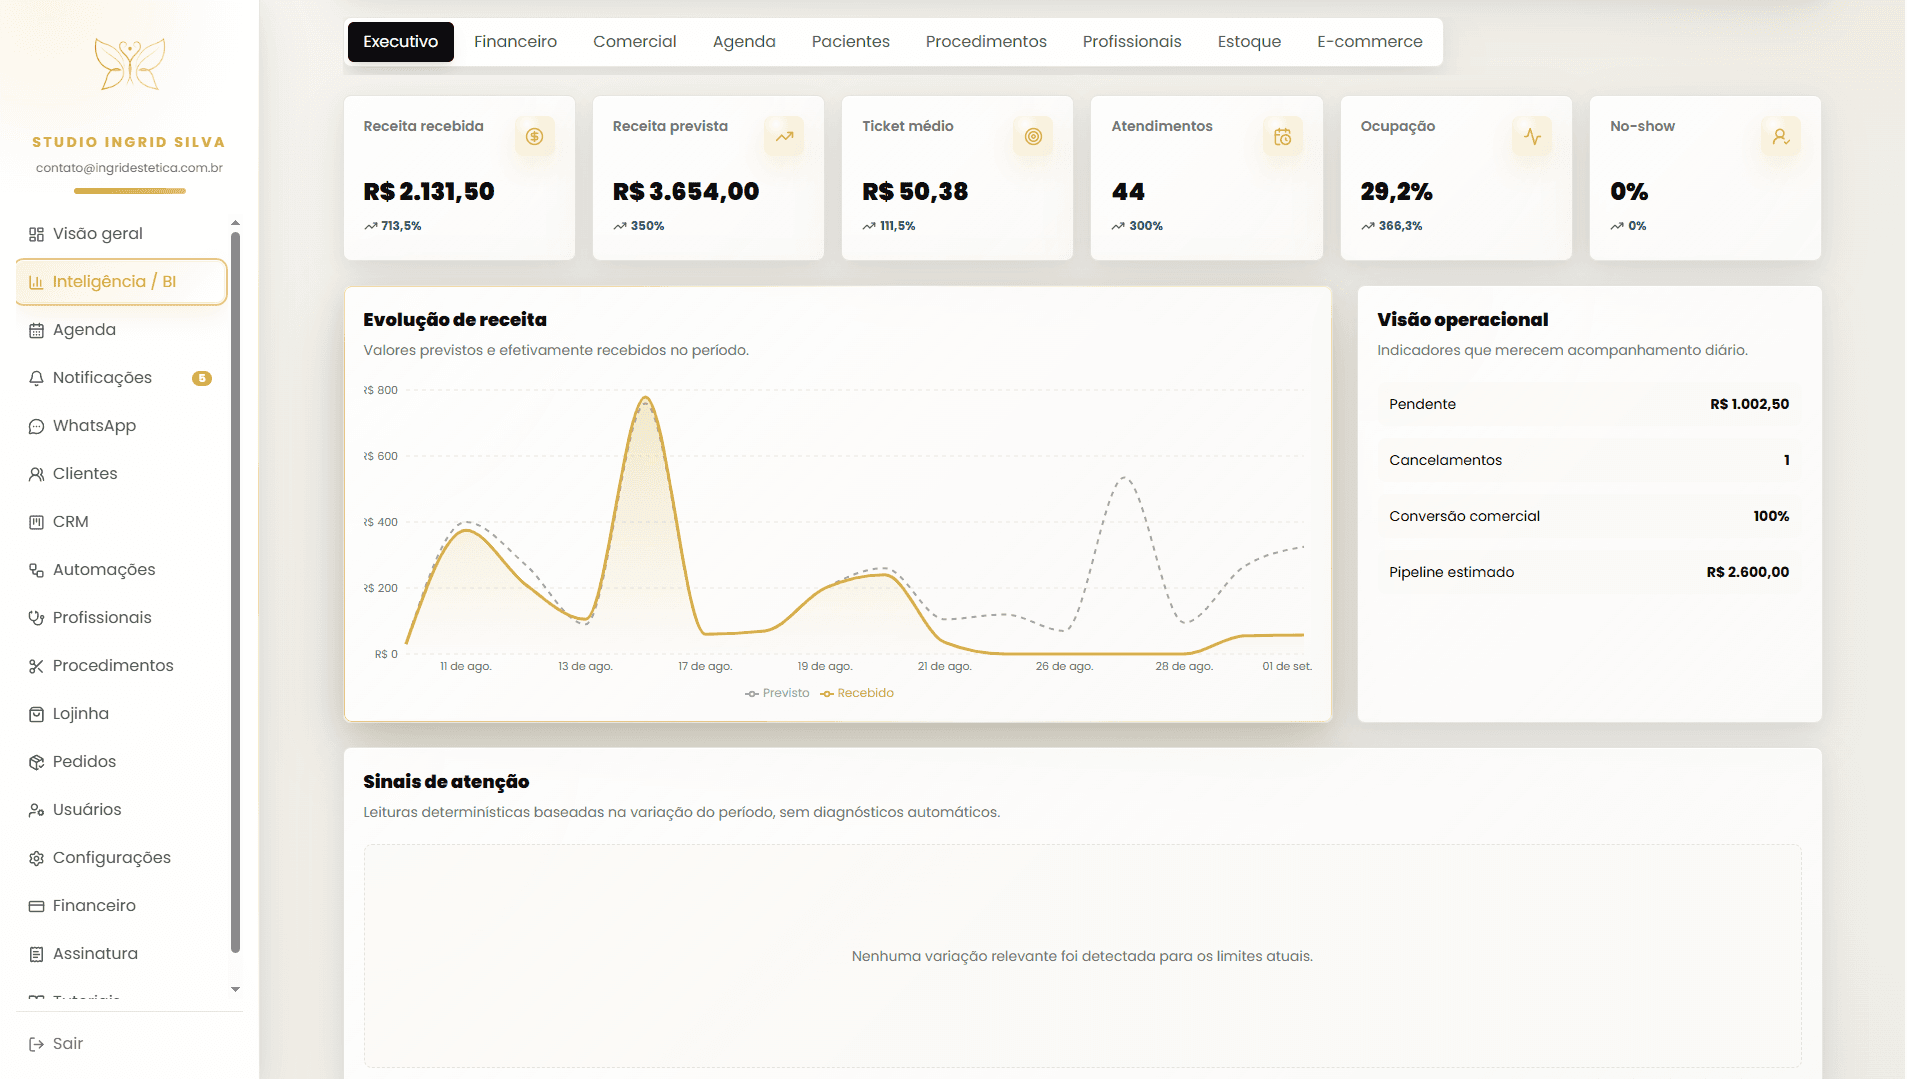Click the Nenhuma variação relevante message
The image size is (1907, 1079).
(1082, 956)
